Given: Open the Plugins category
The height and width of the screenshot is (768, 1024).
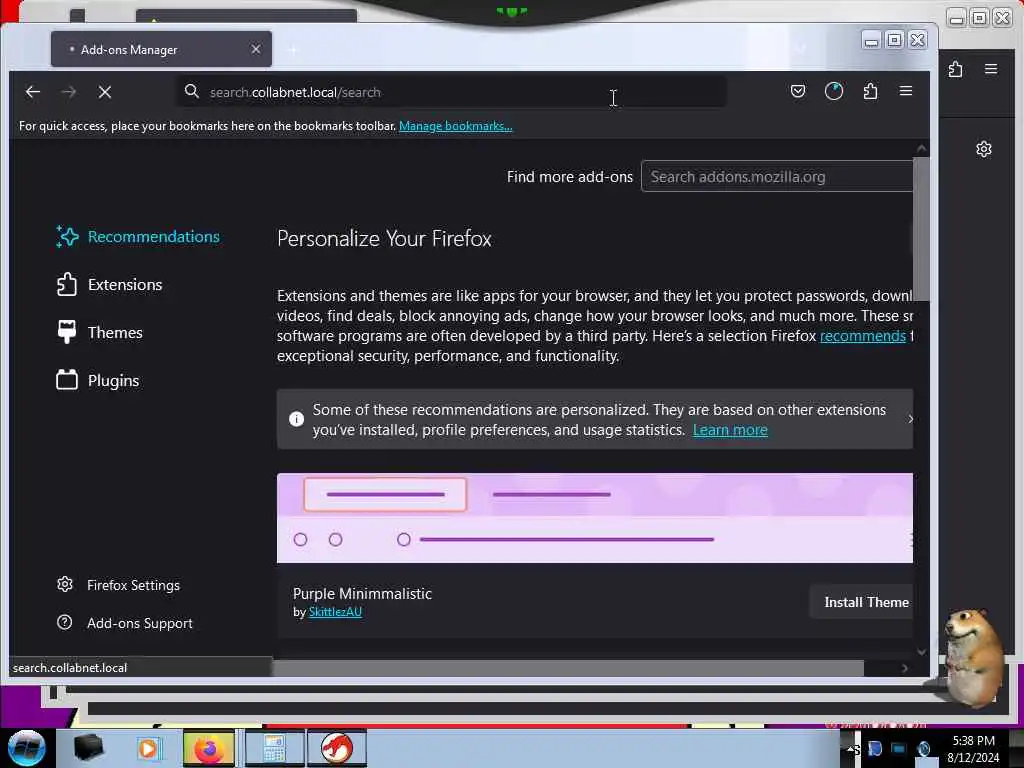Looking at the screenshot, I should (x=98, y=381).
